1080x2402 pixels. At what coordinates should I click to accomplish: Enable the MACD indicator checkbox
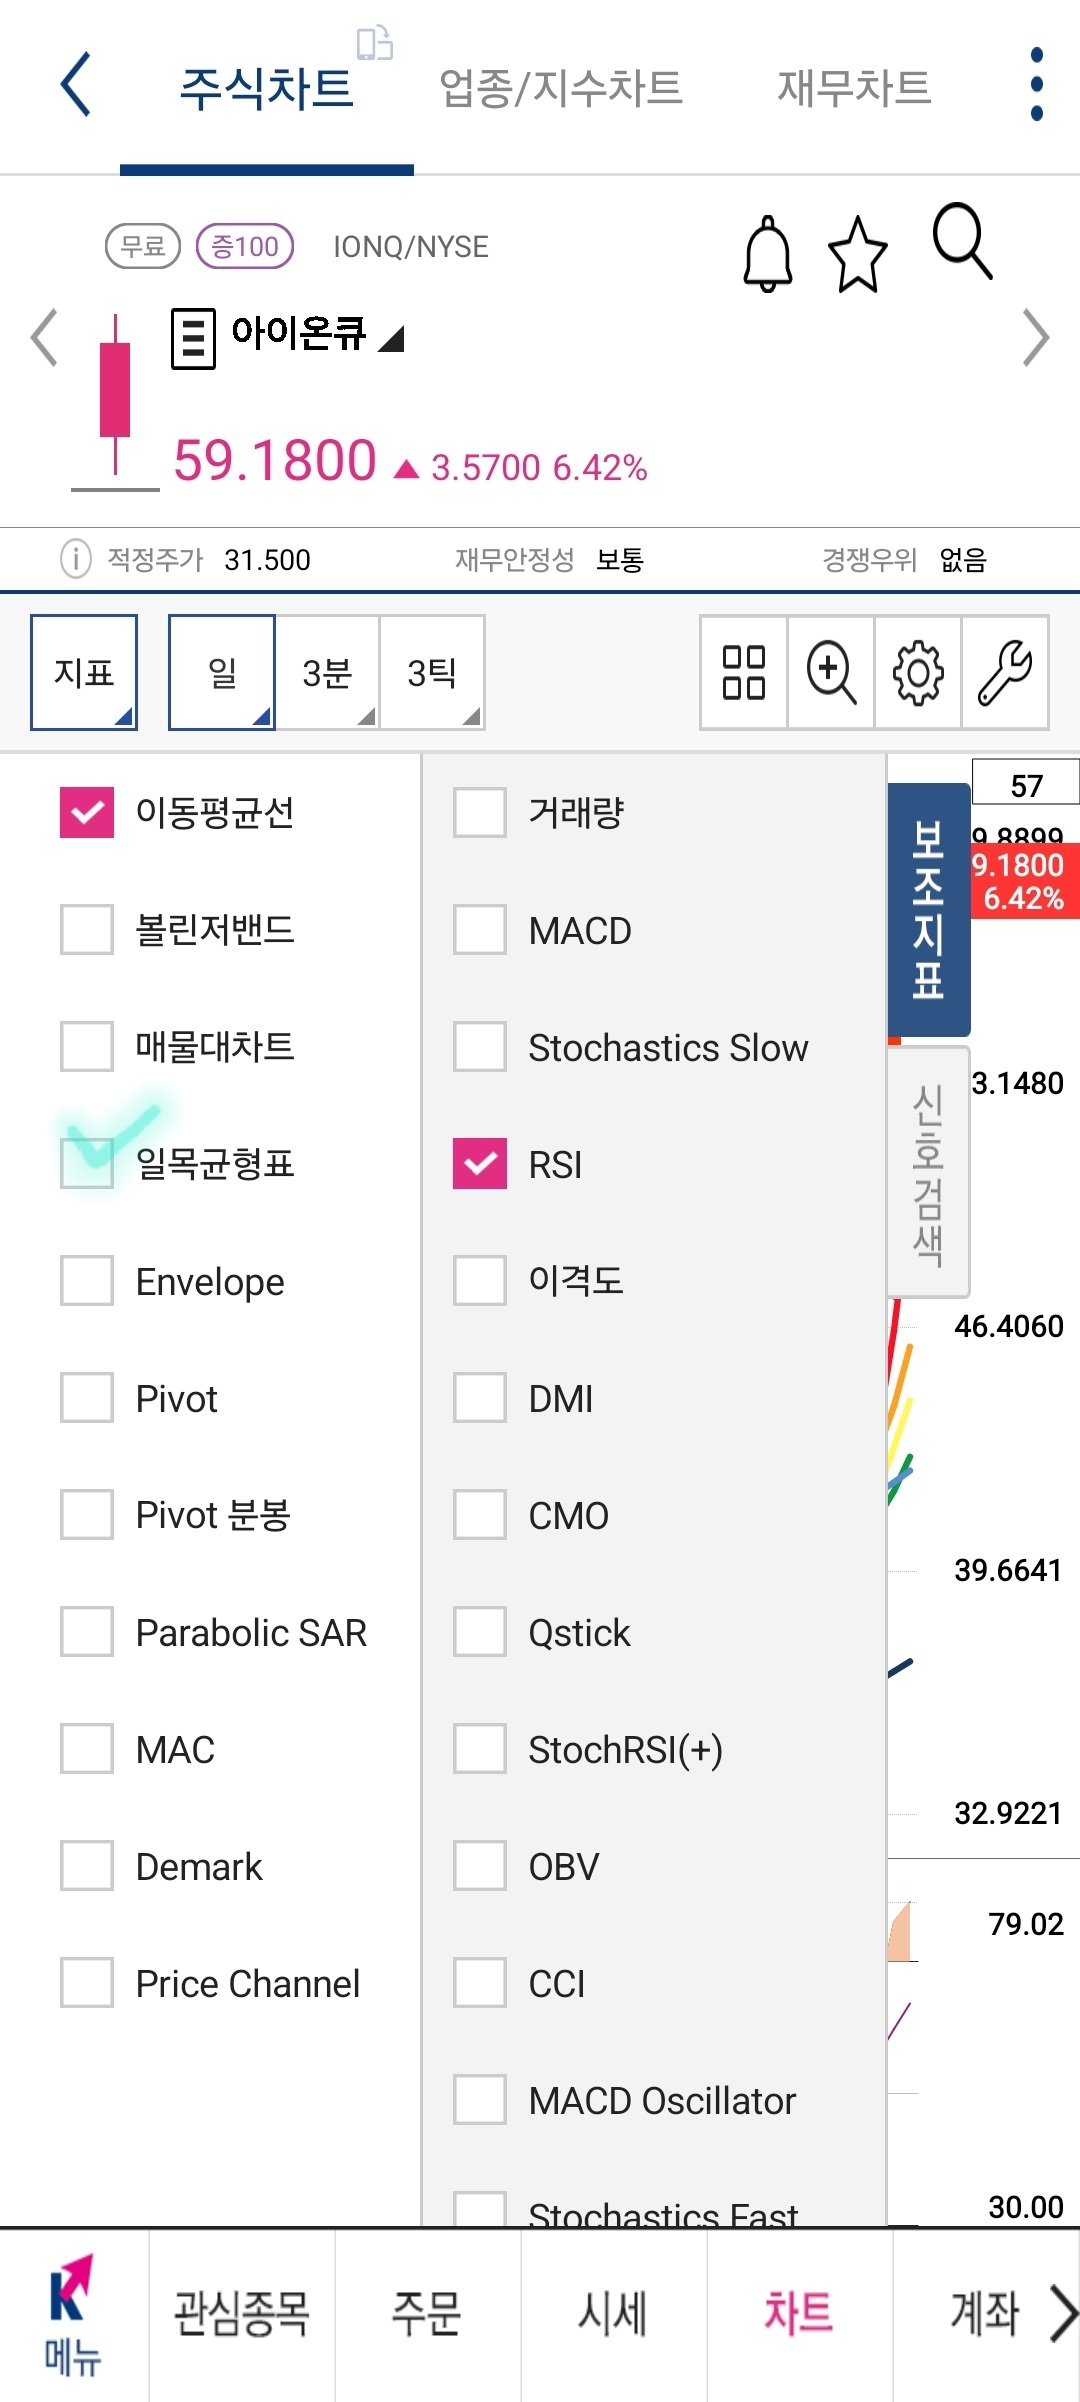click(x=478, y=930)
